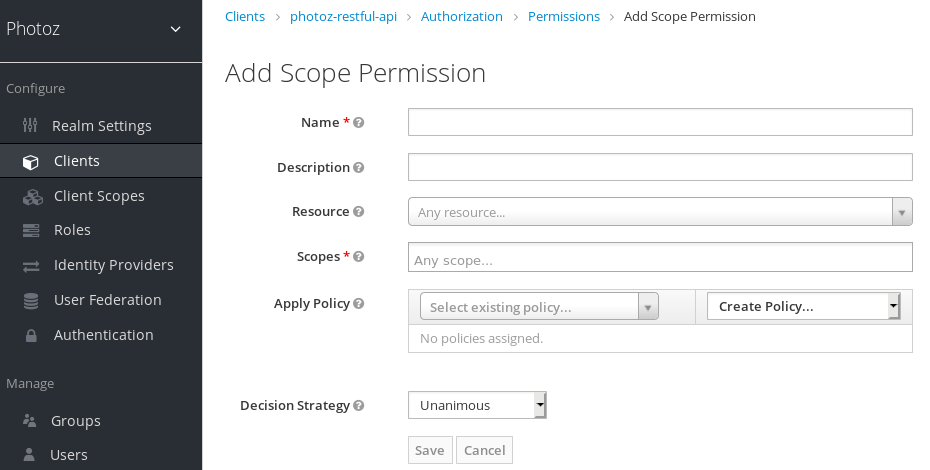Click the help icon beside Name
This screenshot has width=930, height=470.
coord(359,123)
